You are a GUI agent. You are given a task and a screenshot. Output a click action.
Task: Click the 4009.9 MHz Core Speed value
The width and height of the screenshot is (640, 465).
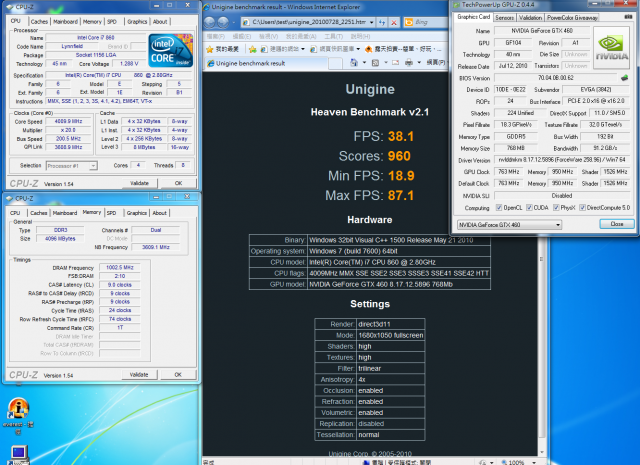[68, 122]
